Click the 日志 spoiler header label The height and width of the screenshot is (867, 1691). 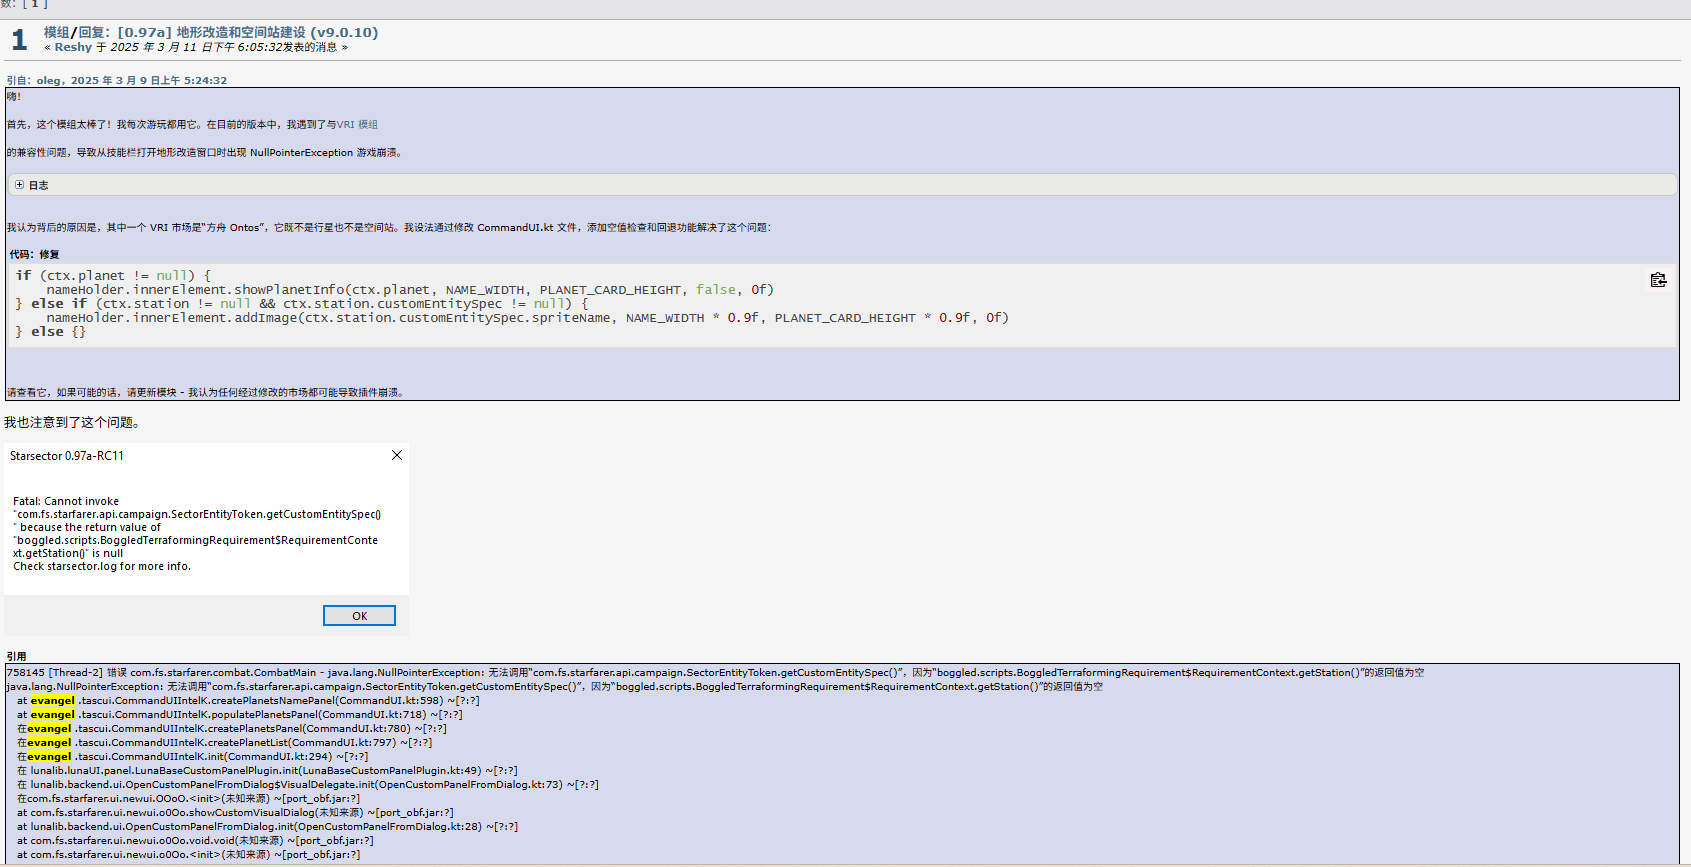(x=39, y=185)
